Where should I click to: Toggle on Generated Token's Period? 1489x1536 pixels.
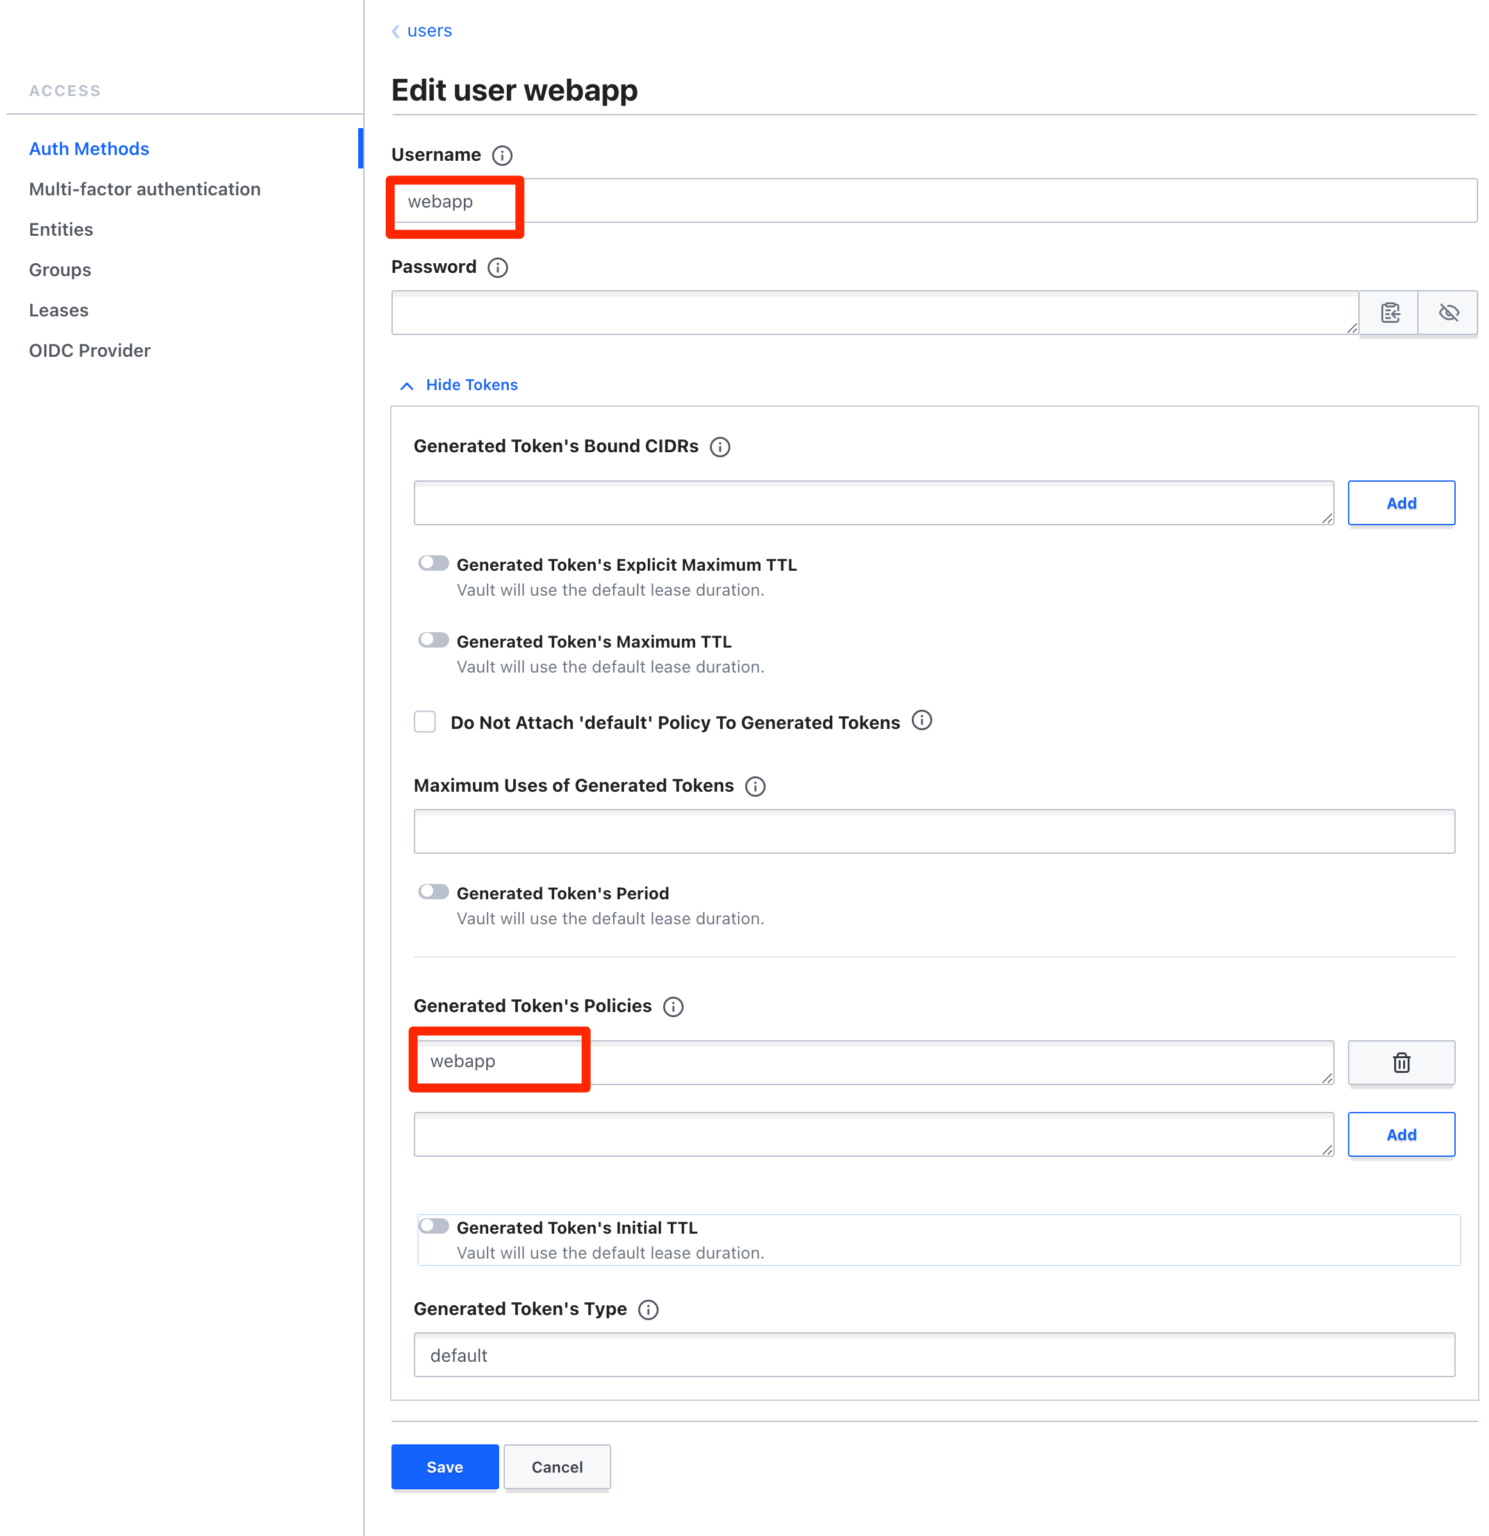pyautogui.click(x=433, y=891)
